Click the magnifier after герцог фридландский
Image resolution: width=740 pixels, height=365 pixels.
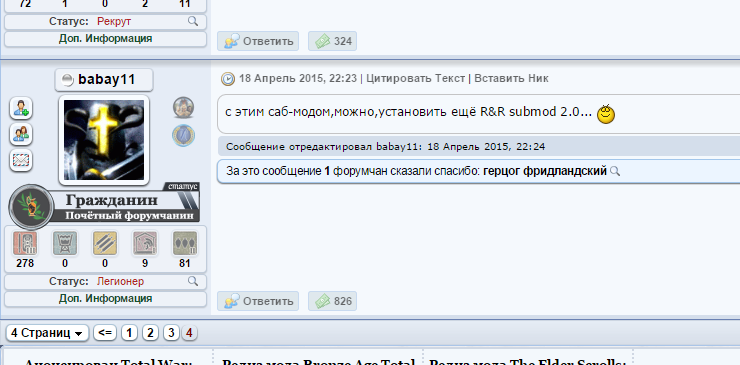coord(614,171)
